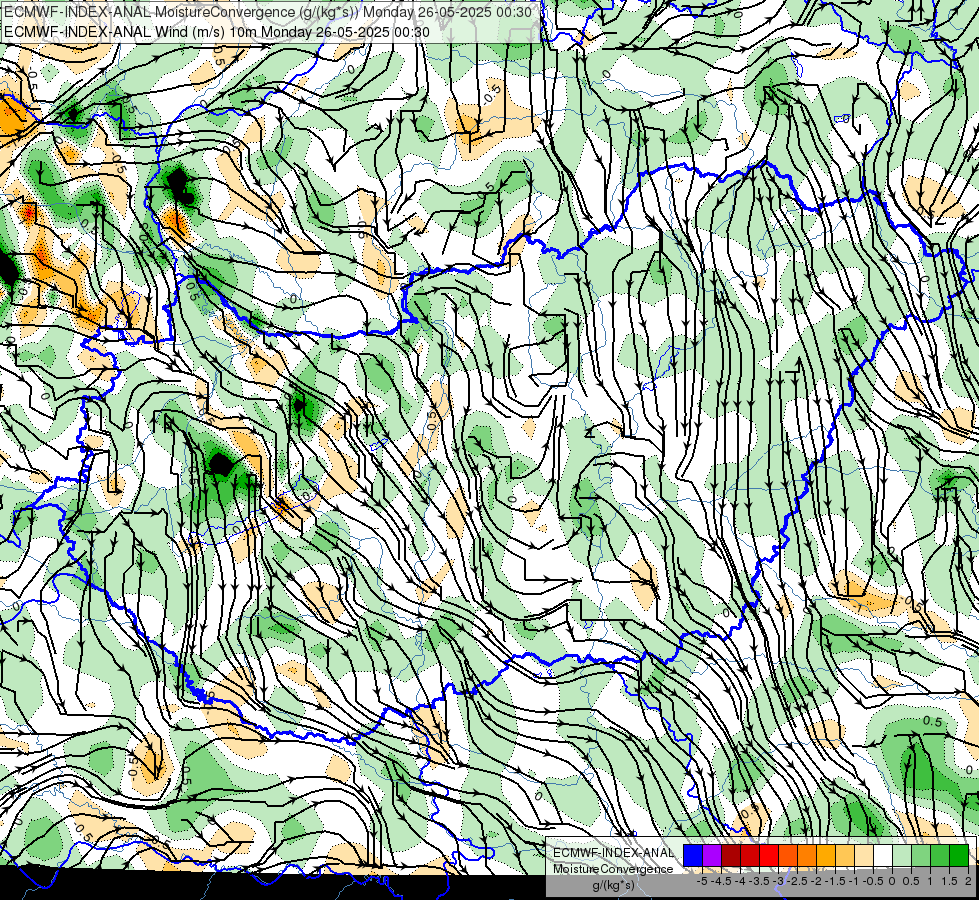Viewport: 979px width, 900px height.
Task: Click the 1.5 legend tick label
Action: click(x=948, y=881)
